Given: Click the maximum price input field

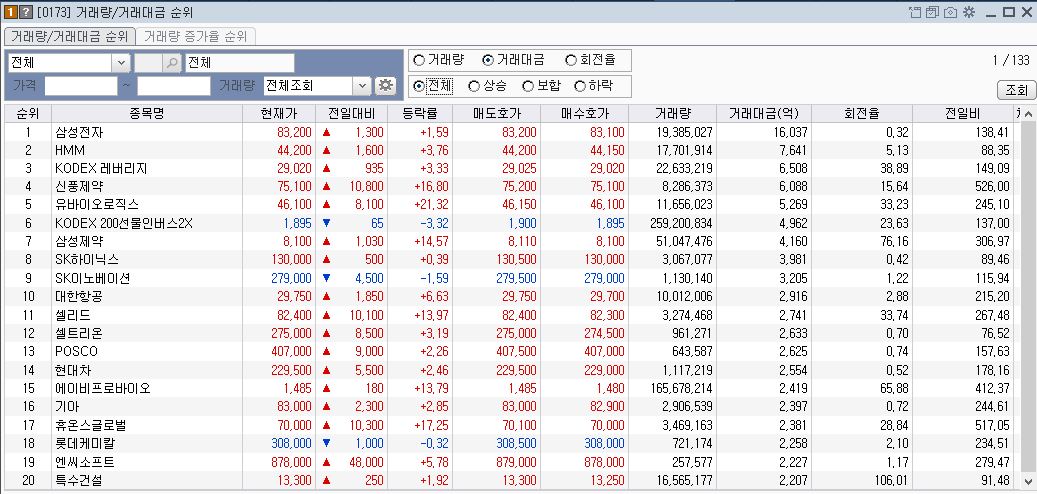Looking at the screenshot, I should 173,85.
